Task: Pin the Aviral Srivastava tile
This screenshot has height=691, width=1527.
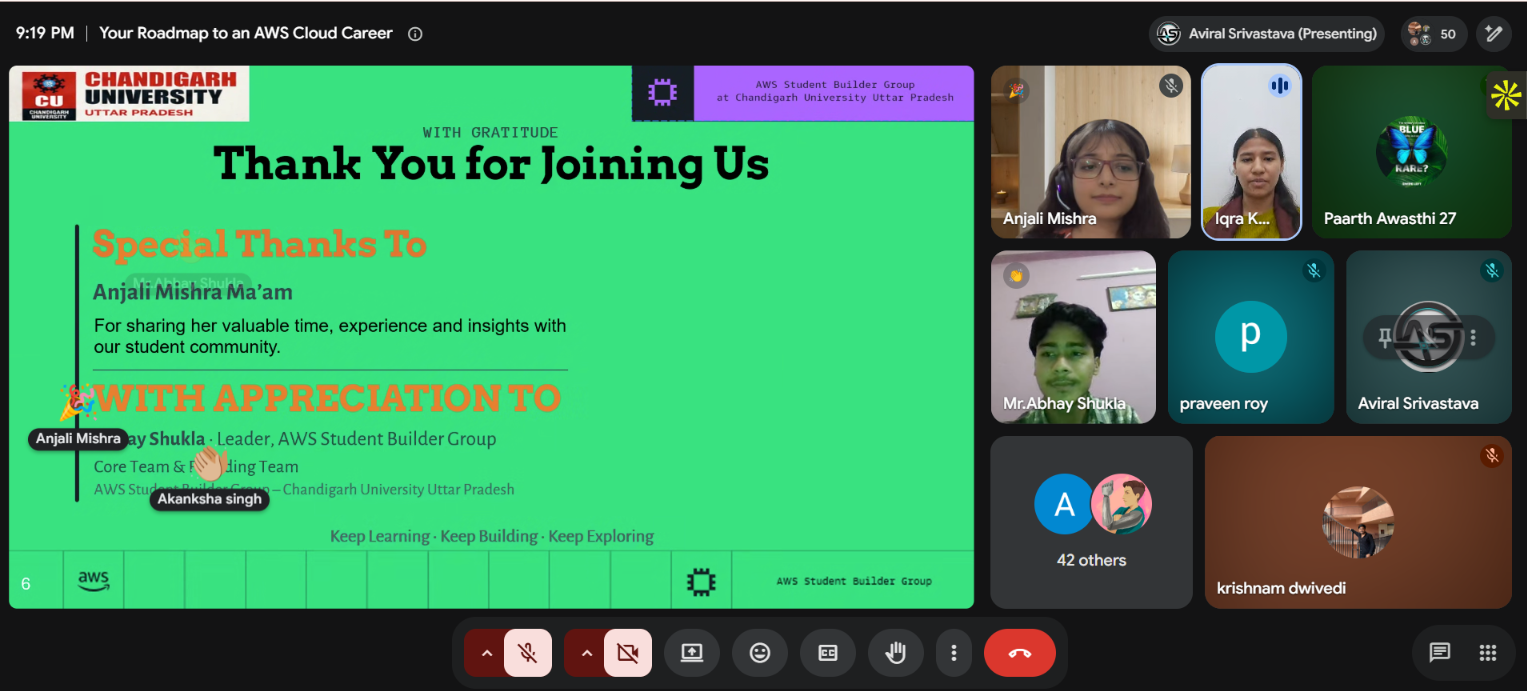Action: click(x=1385, y=338)
